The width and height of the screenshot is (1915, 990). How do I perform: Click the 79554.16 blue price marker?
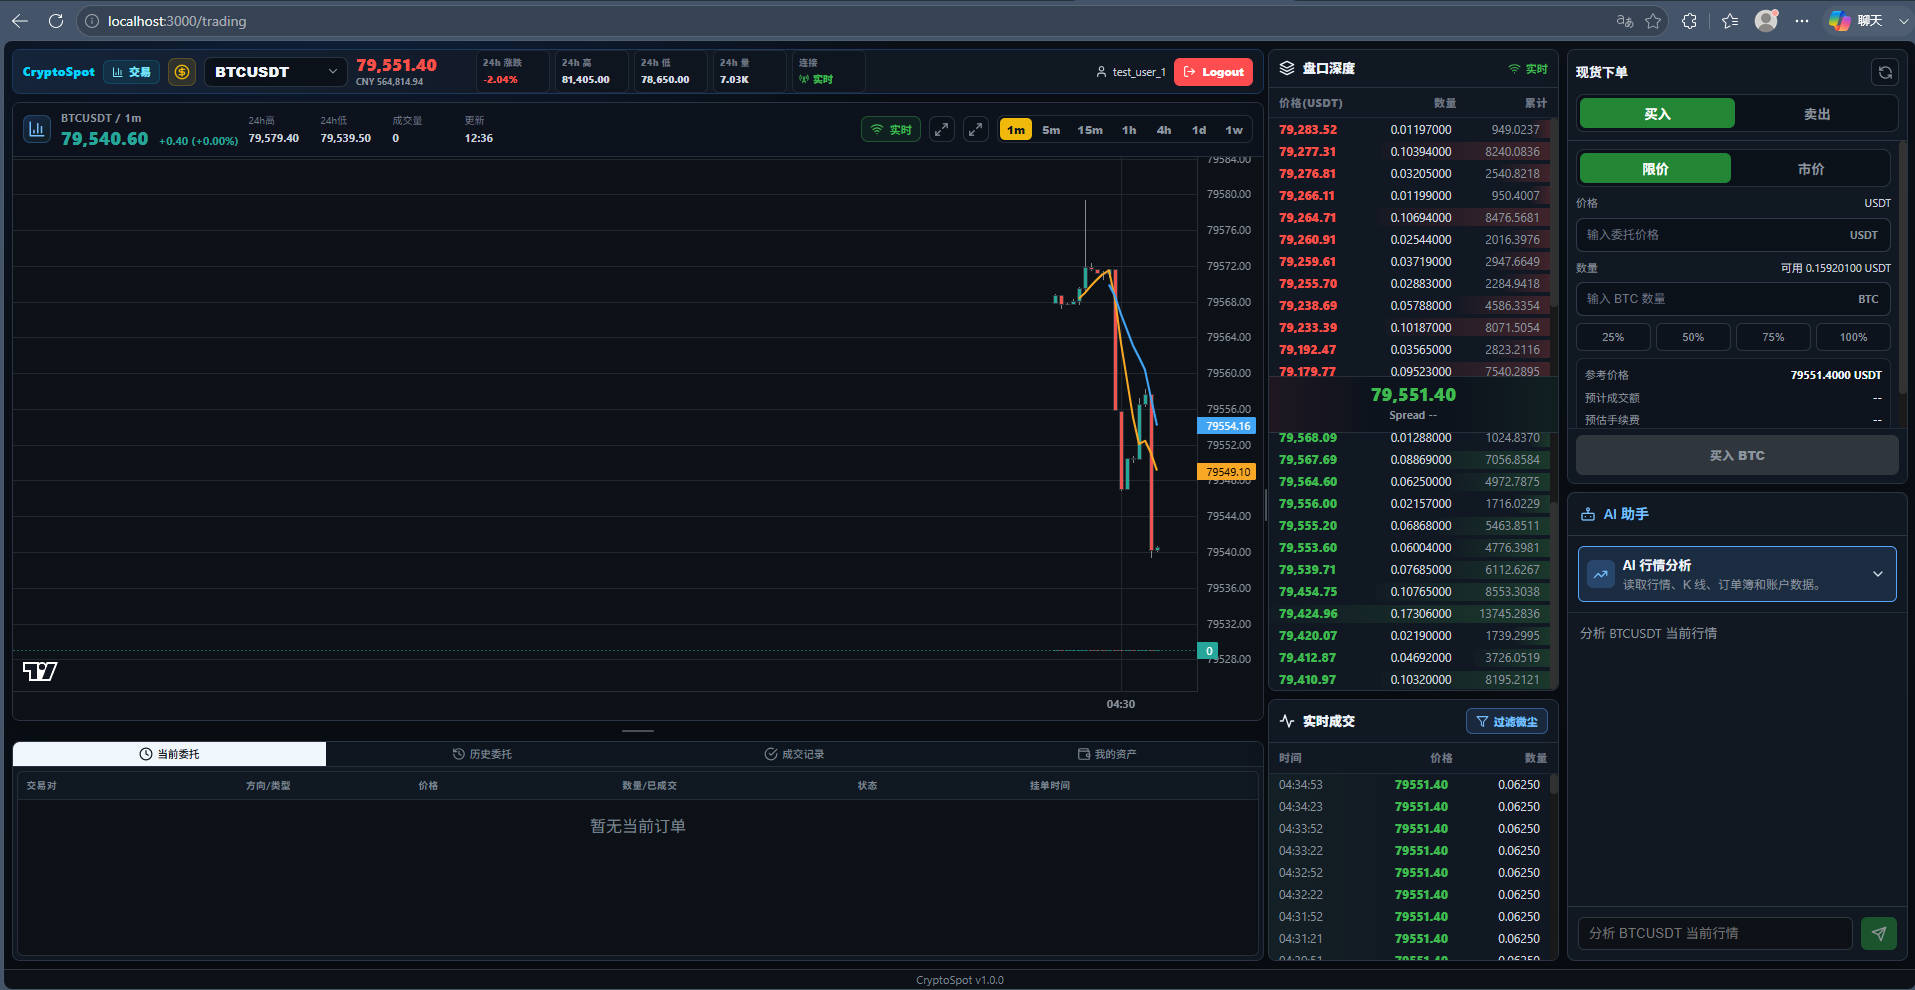1227,426
